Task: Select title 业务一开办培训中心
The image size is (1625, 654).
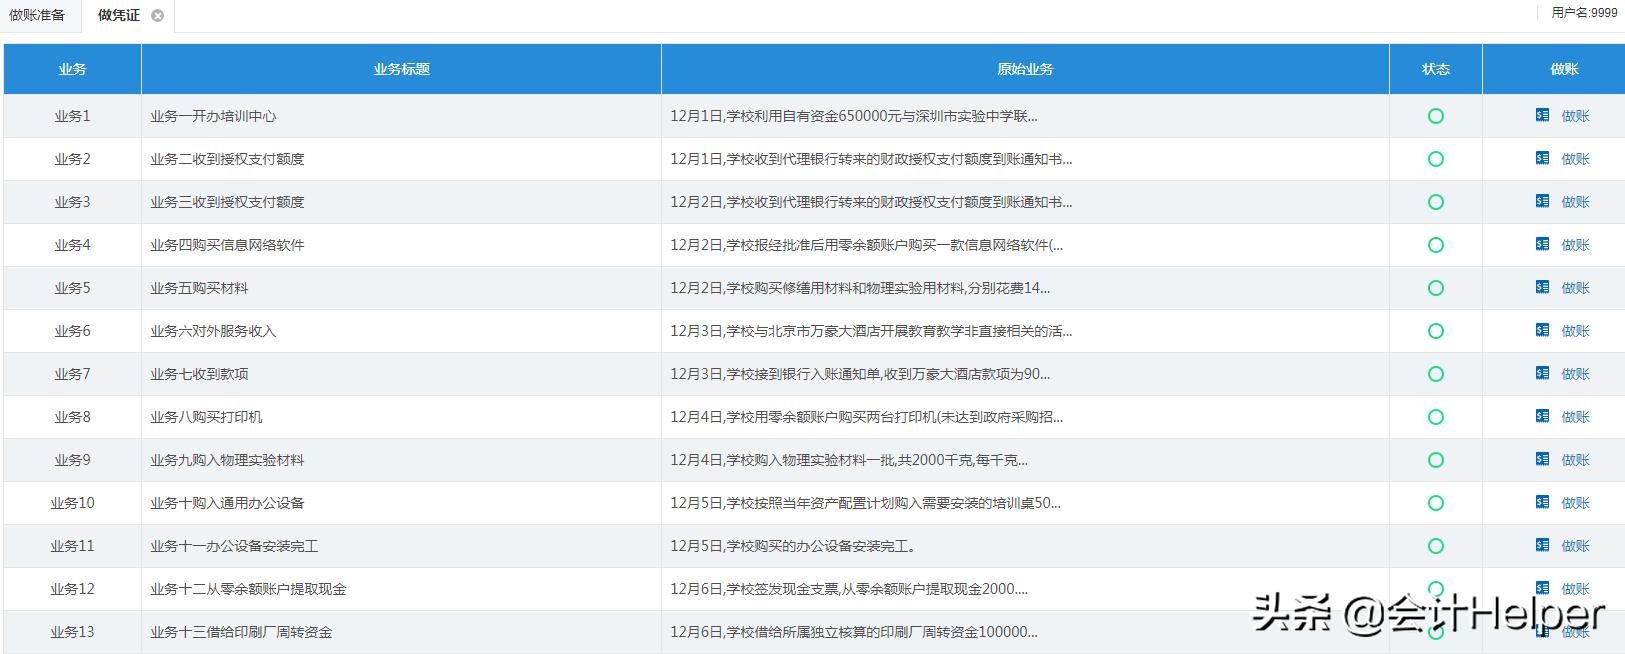Action: [x=213, y=116]
